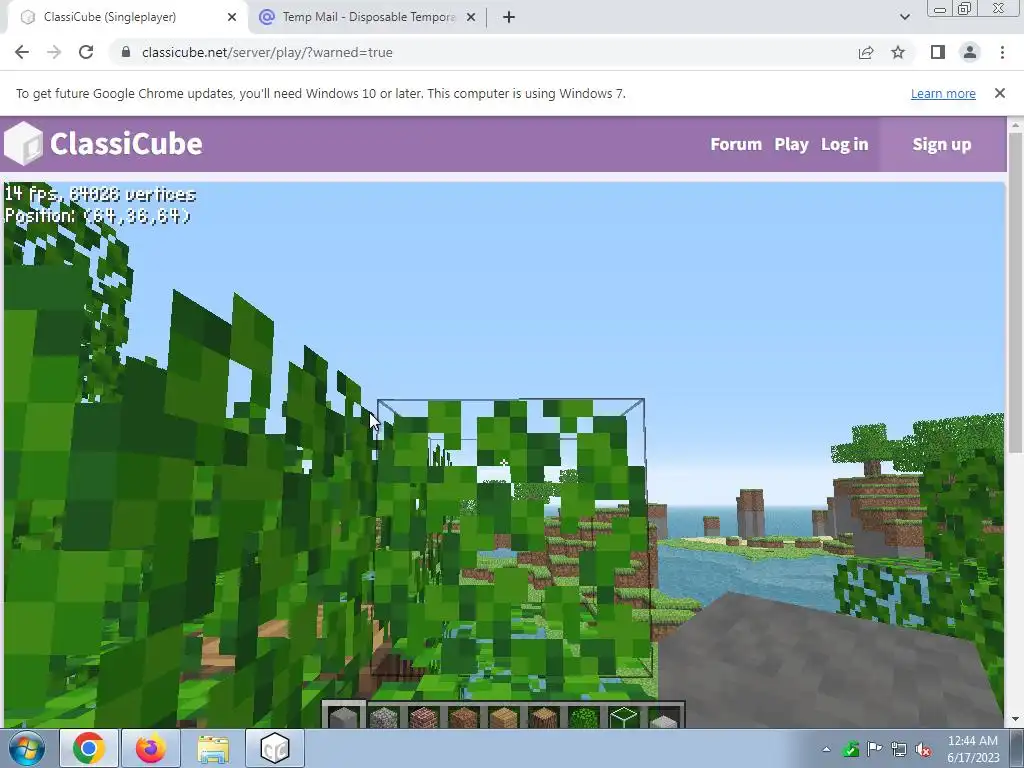Click the Position coordinates text
This screenshot has width=1024, height=768.
pyautogui.click(x=98, y=216)
